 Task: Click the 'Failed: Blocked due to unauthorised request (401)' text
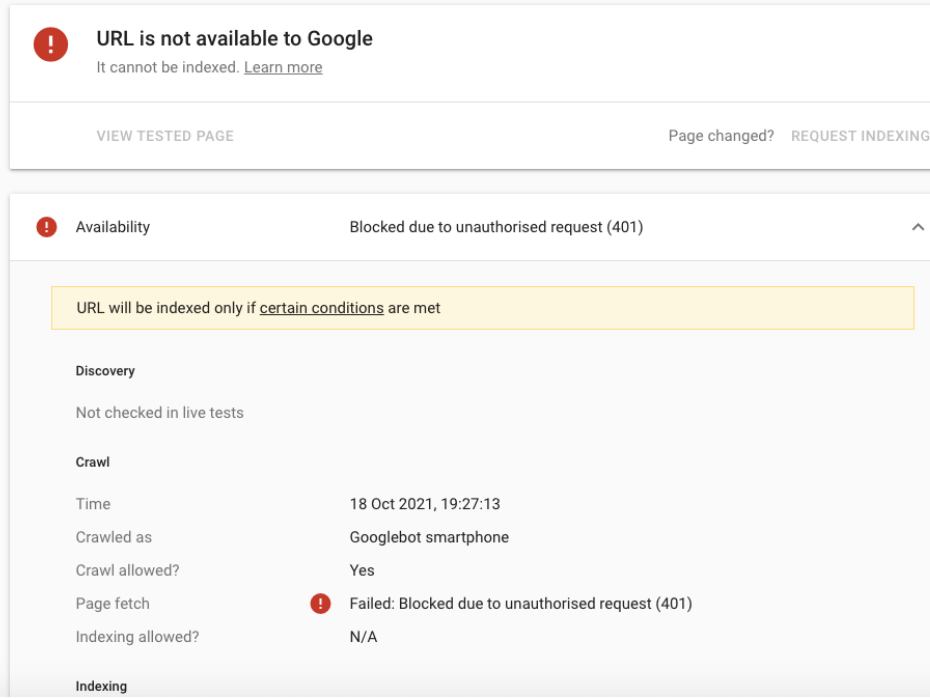(x=521, y=604)
